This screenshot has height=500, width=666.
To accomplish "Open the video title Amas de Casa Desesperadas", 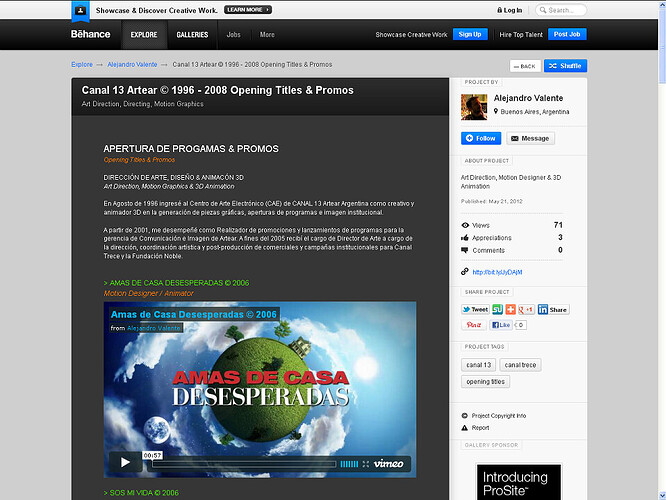I will pyautogui.click(x=194, y=314).
